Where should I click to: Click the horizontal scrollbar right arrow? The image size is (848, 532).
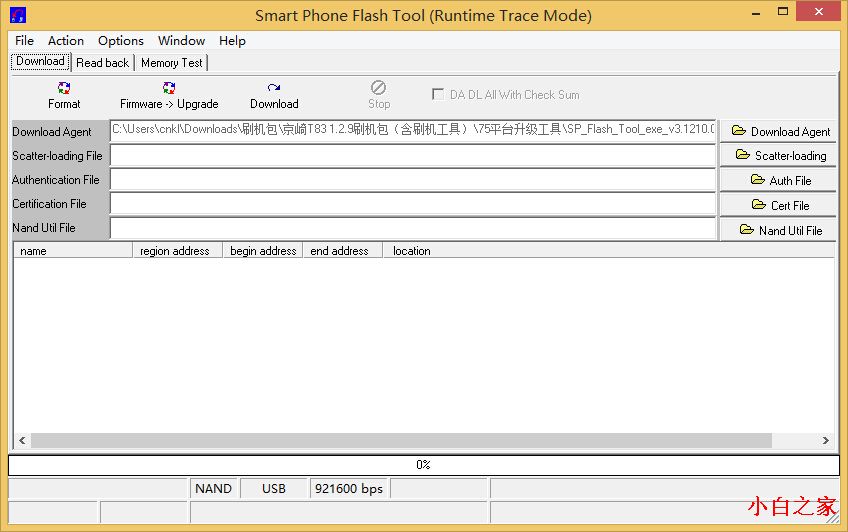point(825,441)
